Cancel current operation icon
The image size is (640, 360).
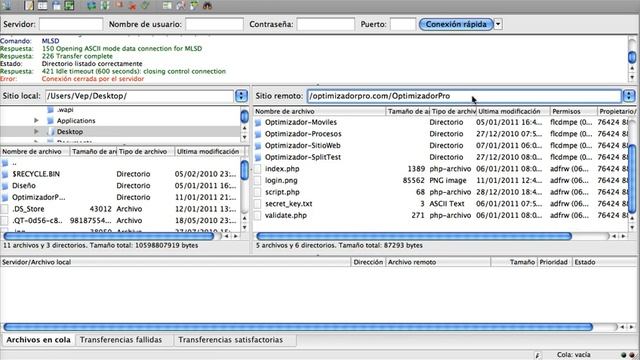(x=119, y=5)
